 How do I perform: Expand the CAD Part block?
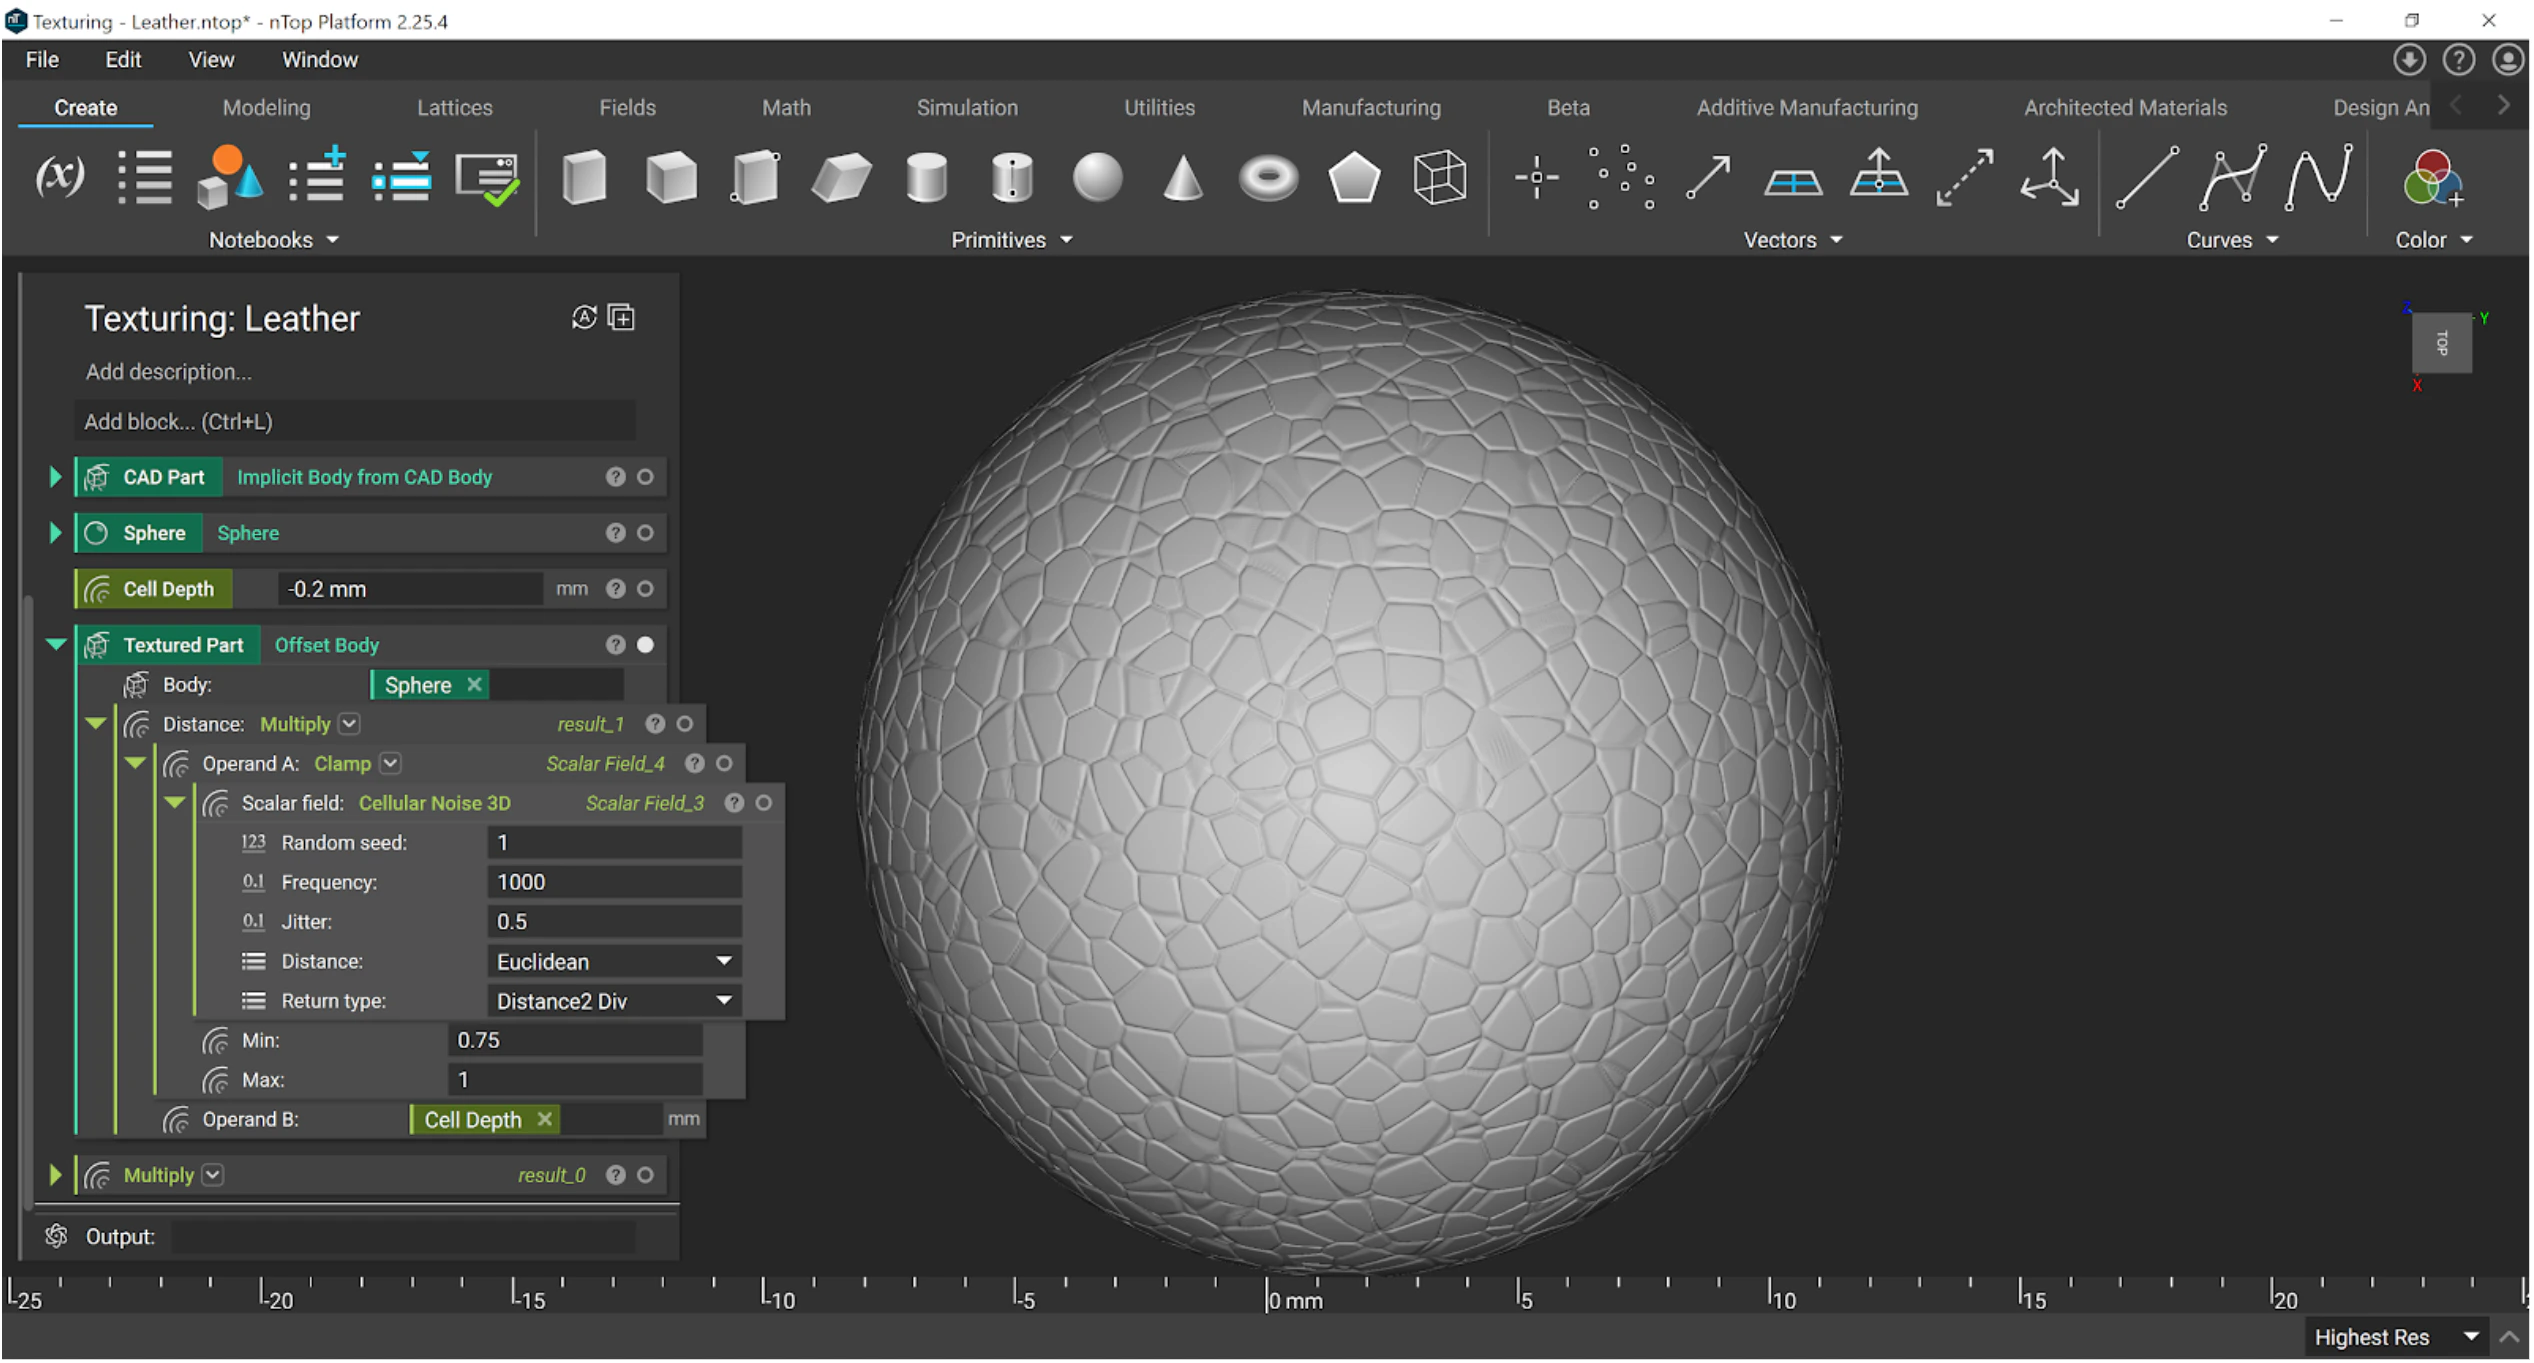[x=56, y=477]
